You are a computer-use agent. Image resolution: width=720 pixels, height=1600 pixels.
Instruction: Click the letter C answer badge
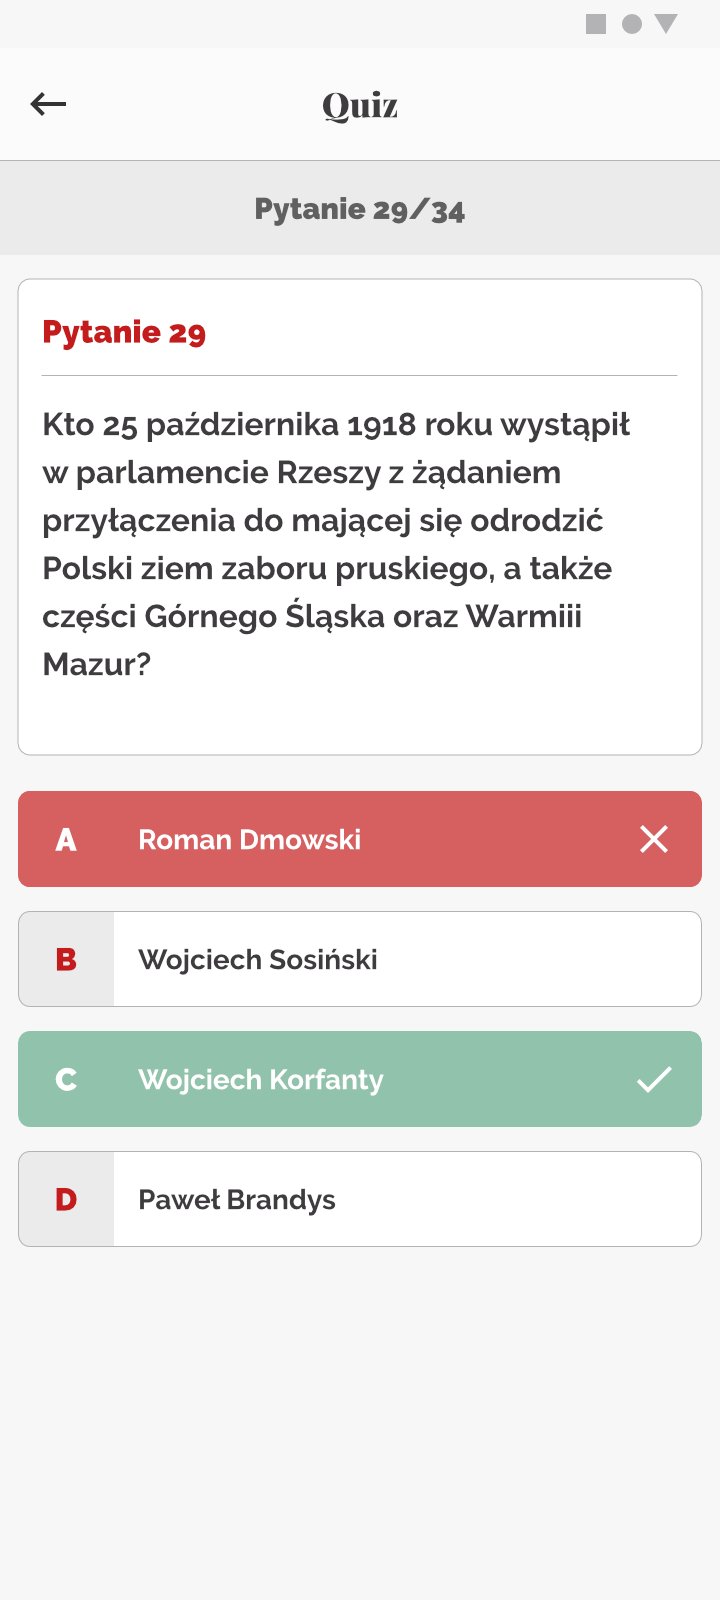[66, 1079]
